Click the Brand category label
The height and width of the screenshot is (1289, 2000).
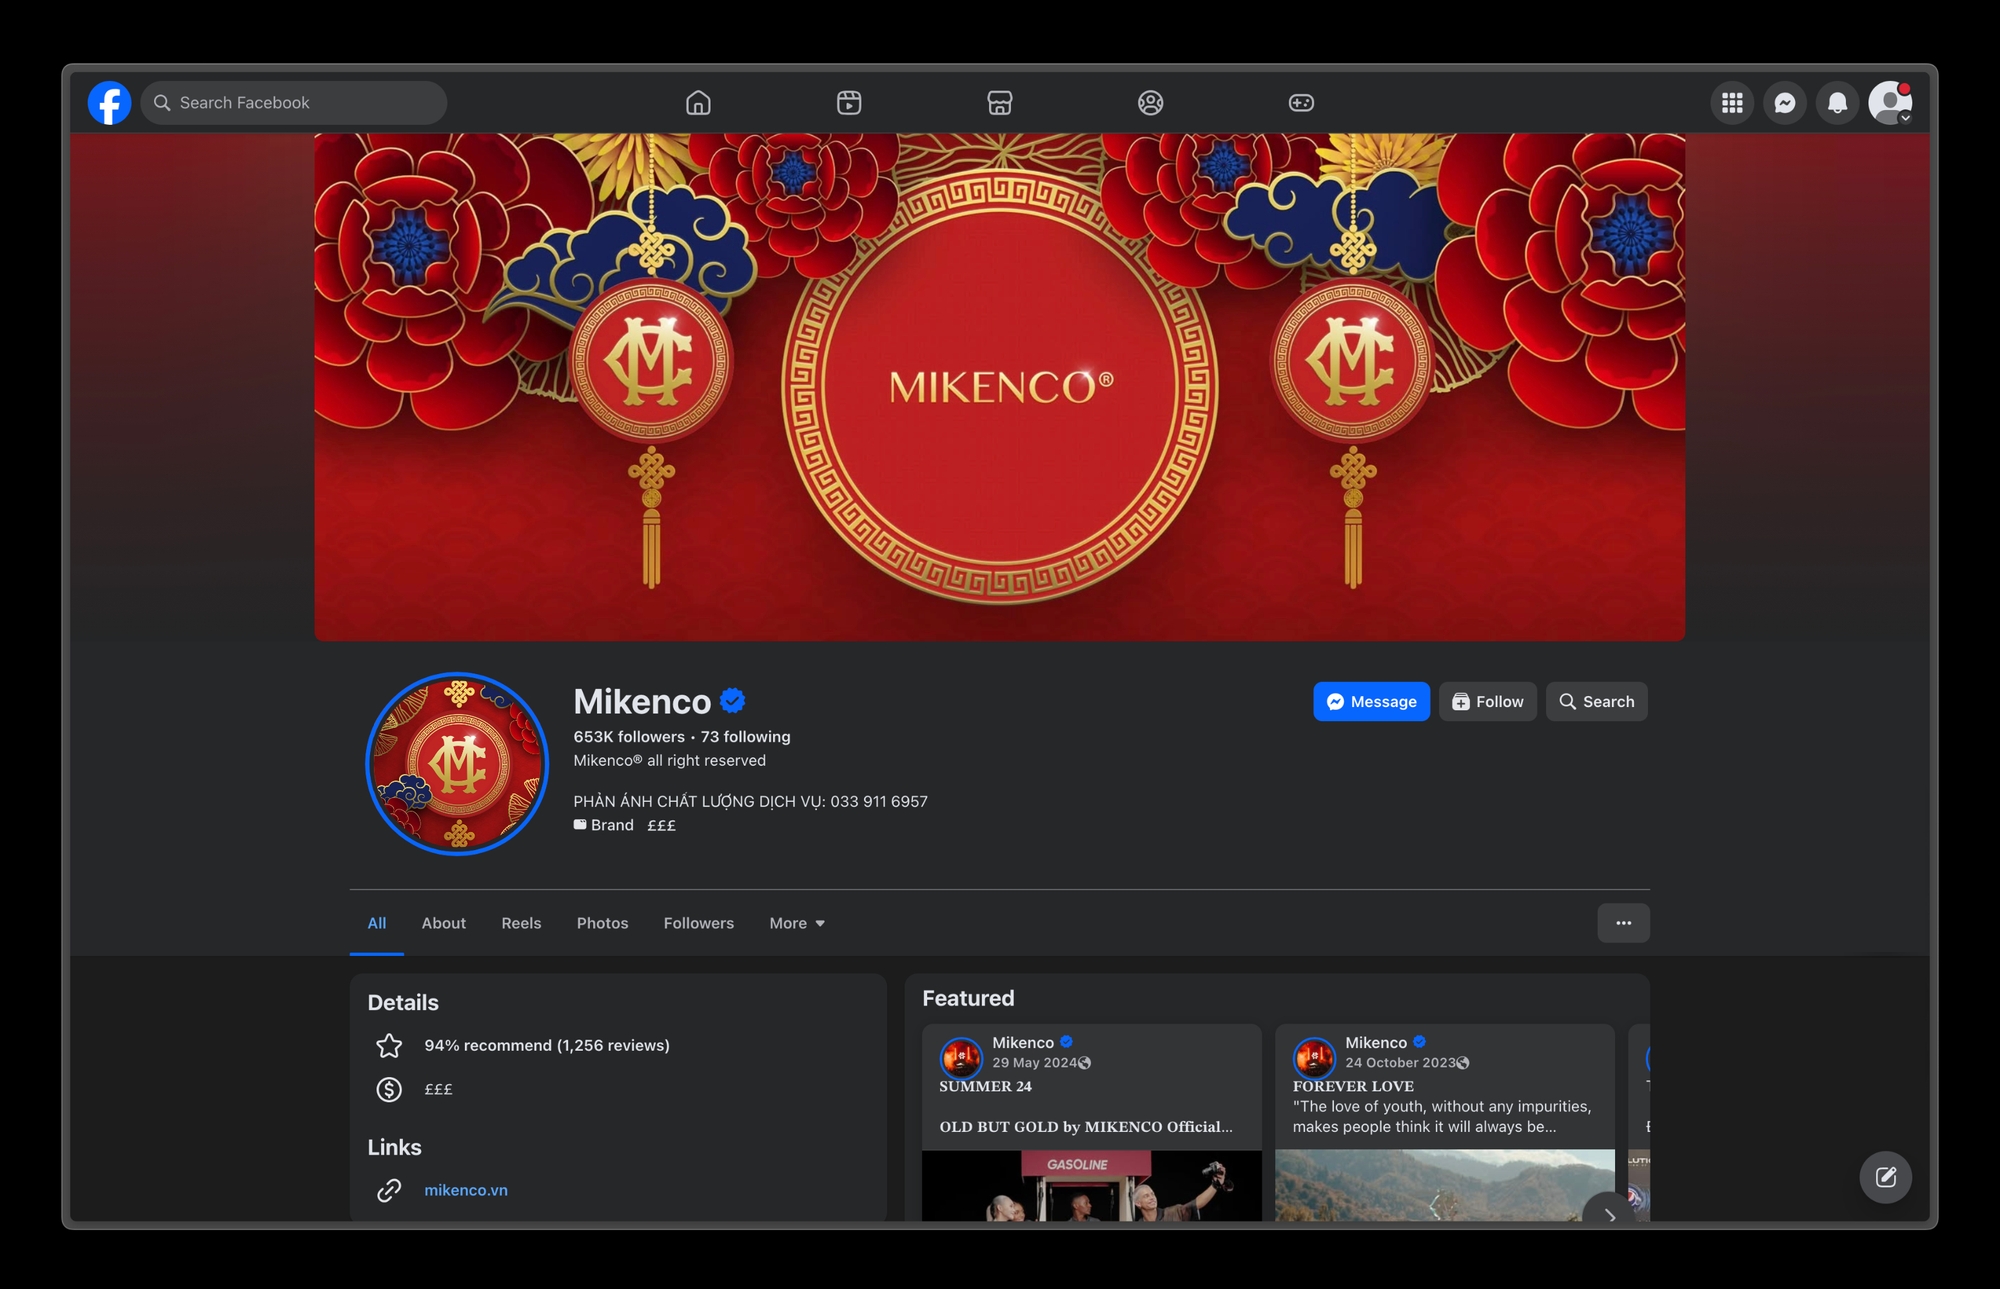click(x=612, y=825)
